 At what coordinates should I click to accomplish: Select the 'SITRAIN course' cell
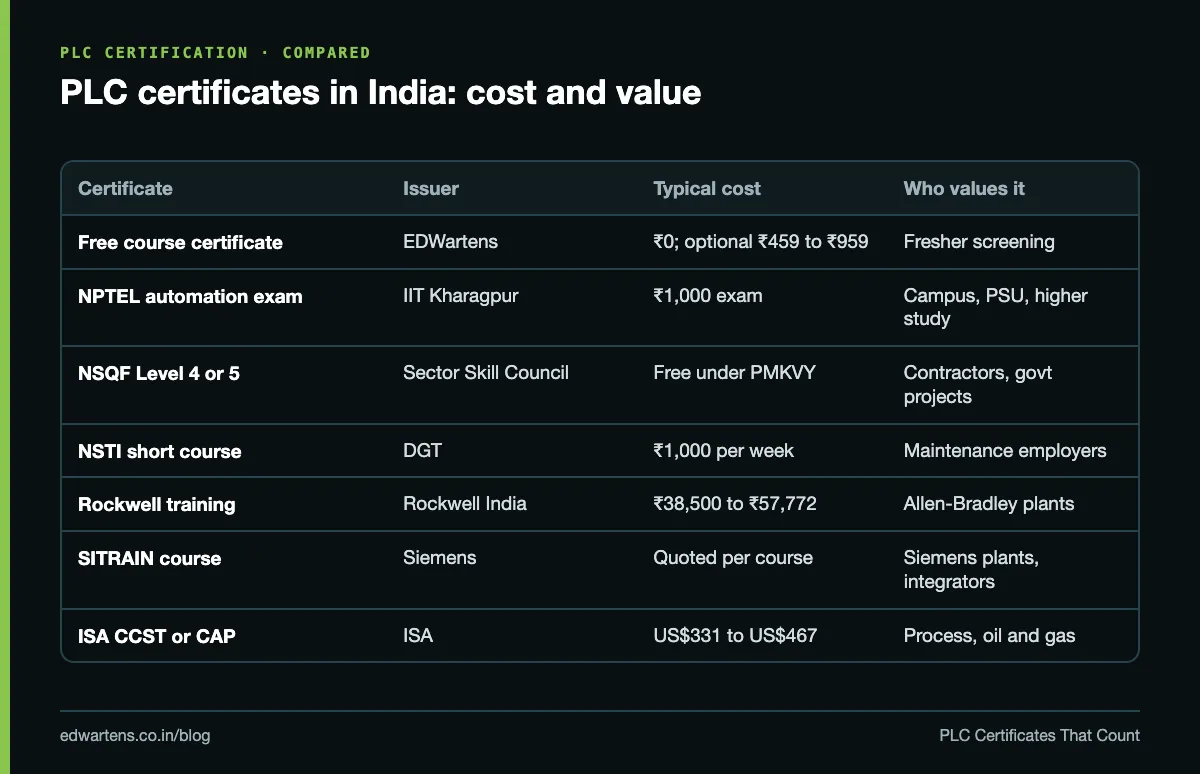(x=150, y=558)
